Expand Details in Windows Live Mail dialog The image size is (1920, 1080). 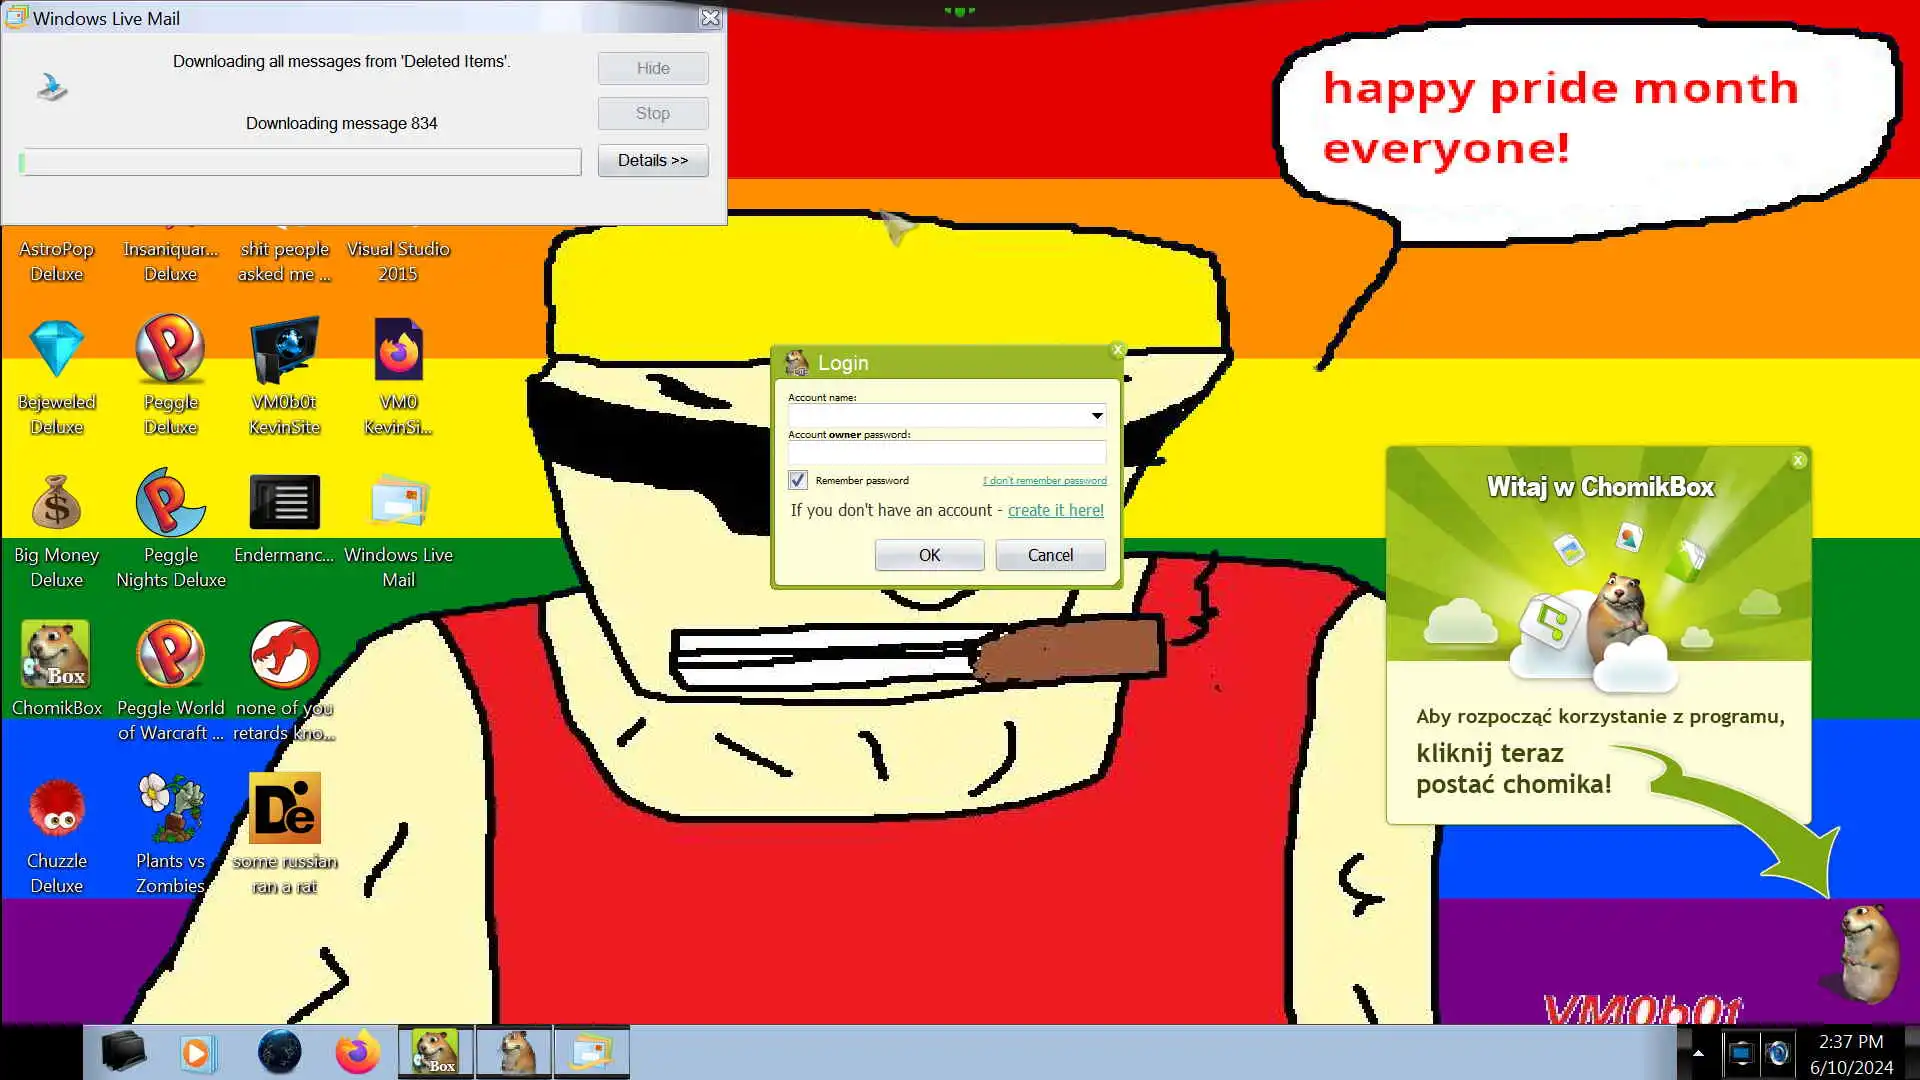652,160
